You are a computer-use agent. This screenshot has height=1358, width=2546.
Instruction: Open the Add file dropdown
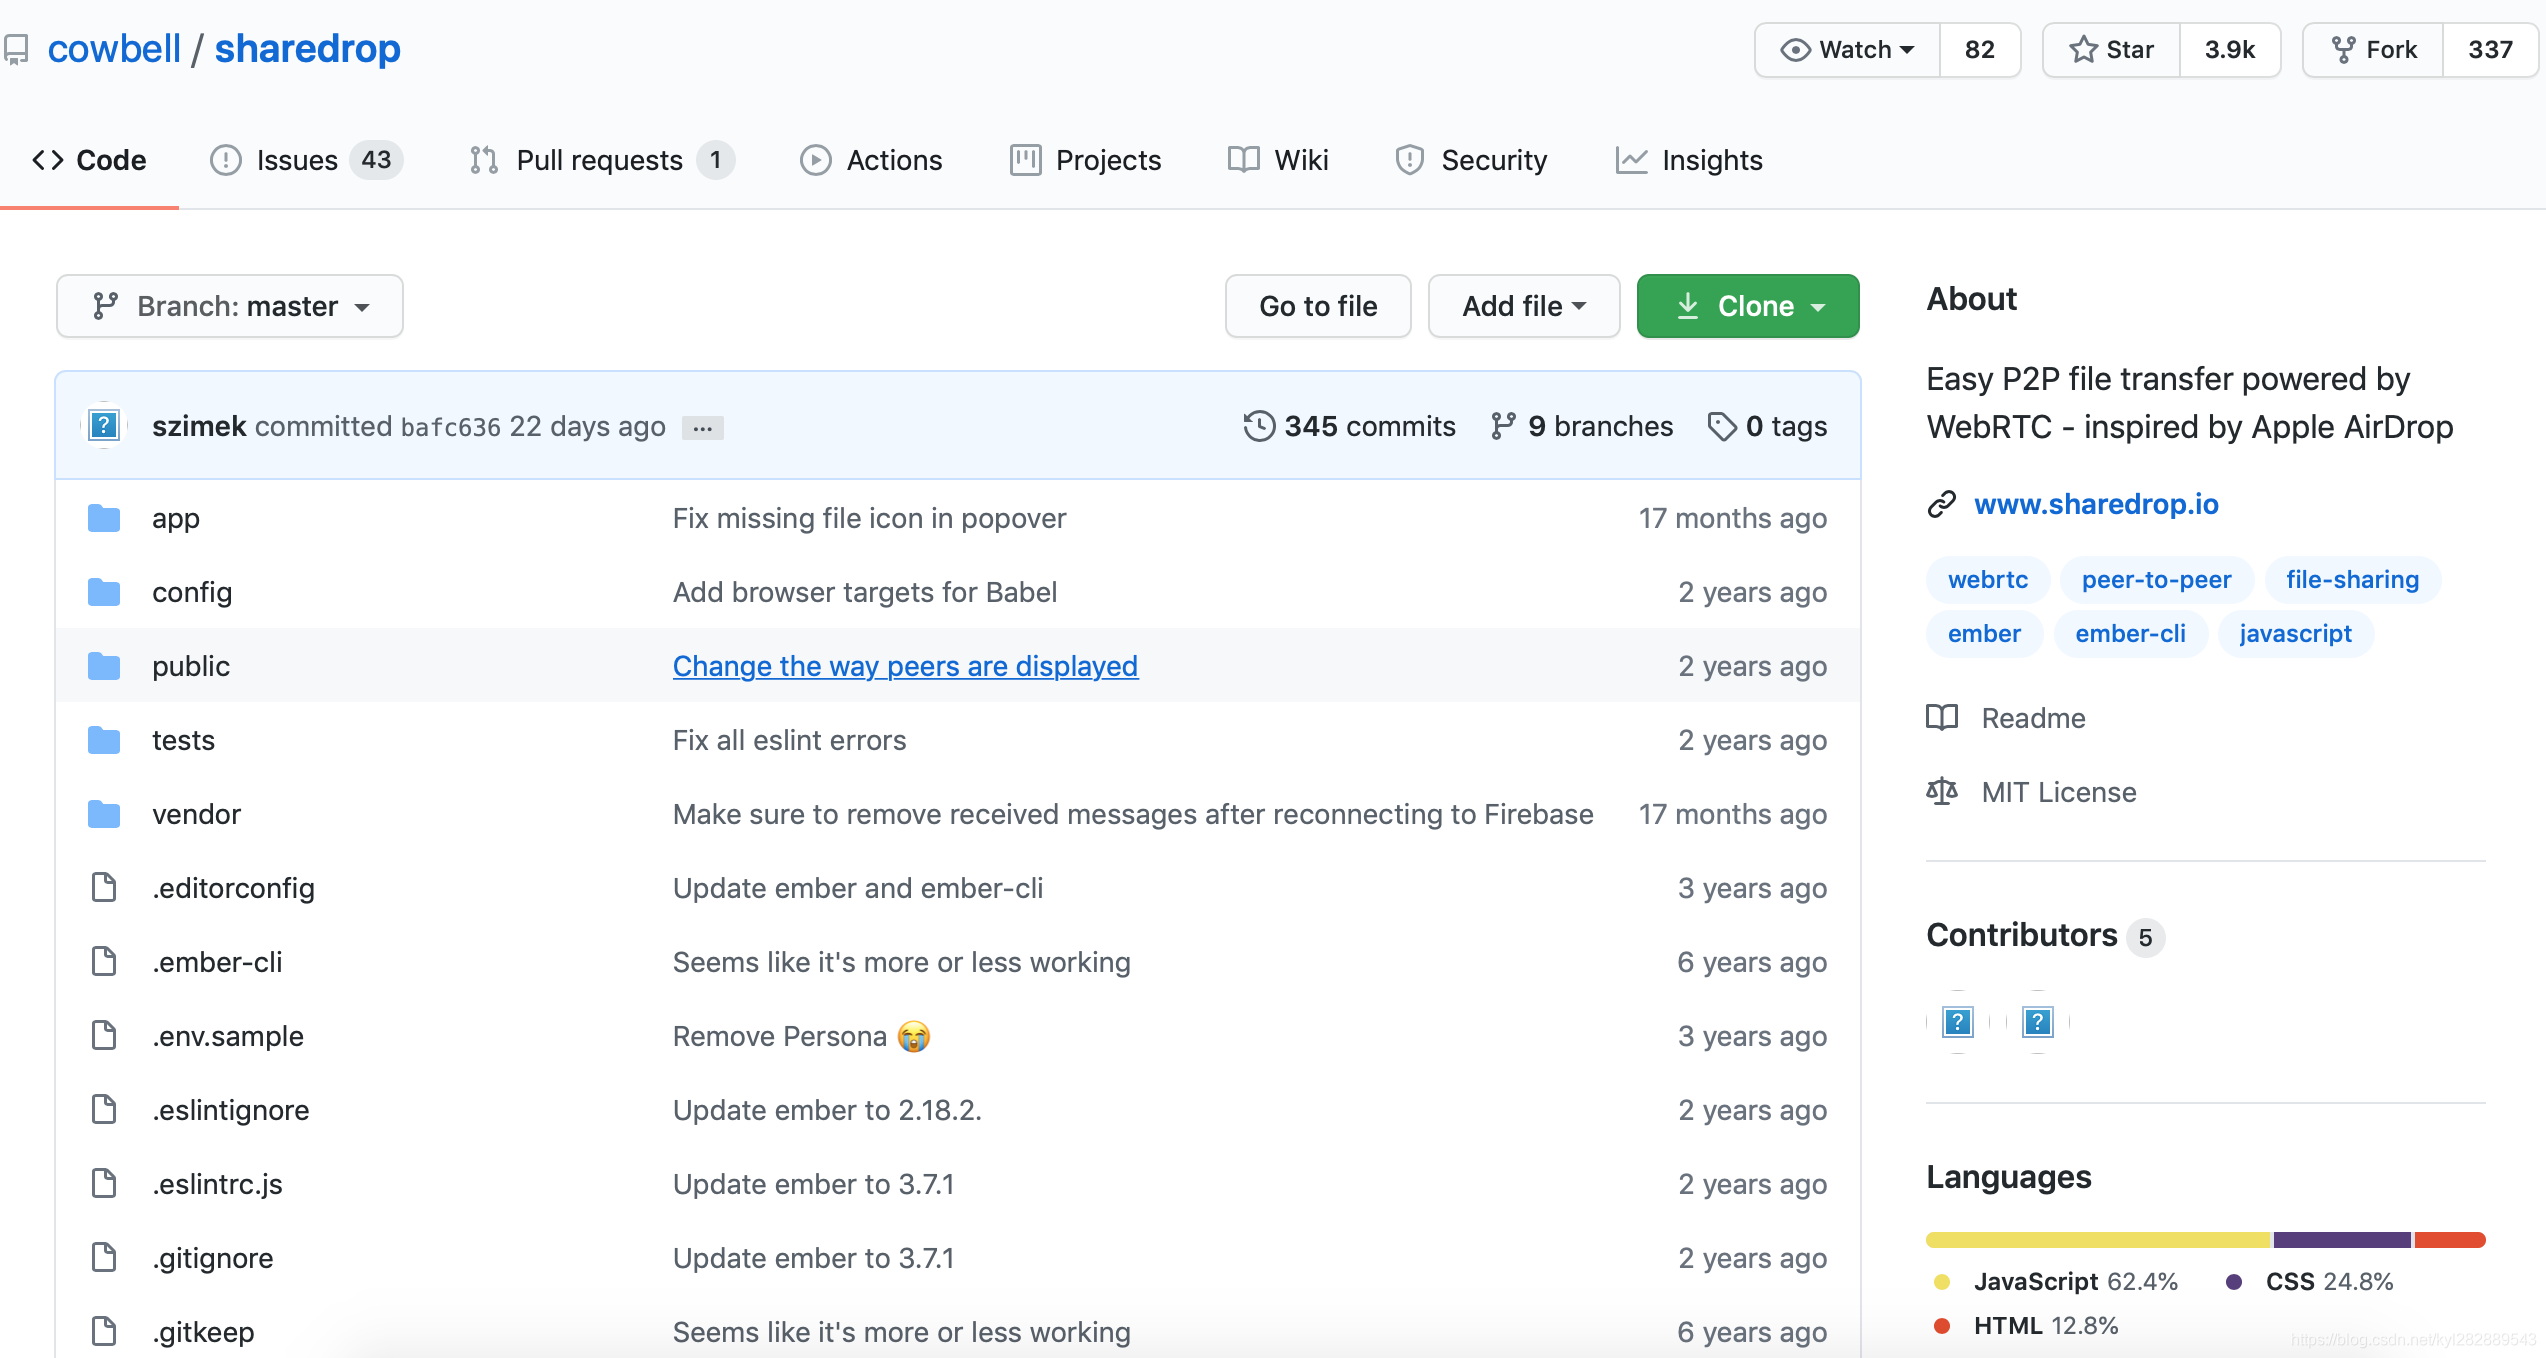click(x=1523, y=306)
